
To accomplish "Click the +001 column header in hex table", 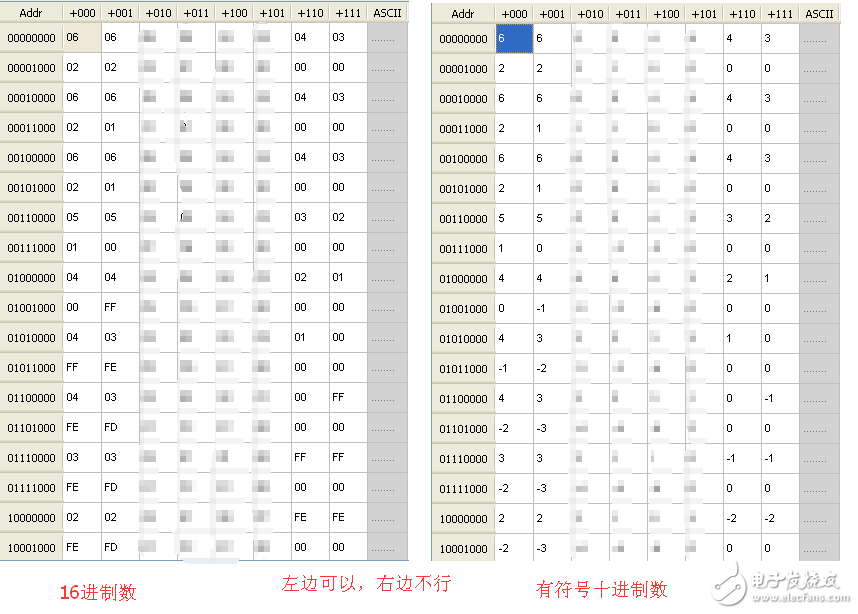I will click(120, 13).
